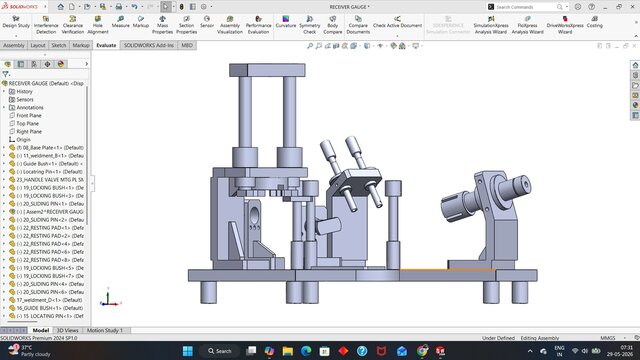Switch to 3D Views bottom tab
The height and width of the screenshot is (360, 640).
point(67,330)
